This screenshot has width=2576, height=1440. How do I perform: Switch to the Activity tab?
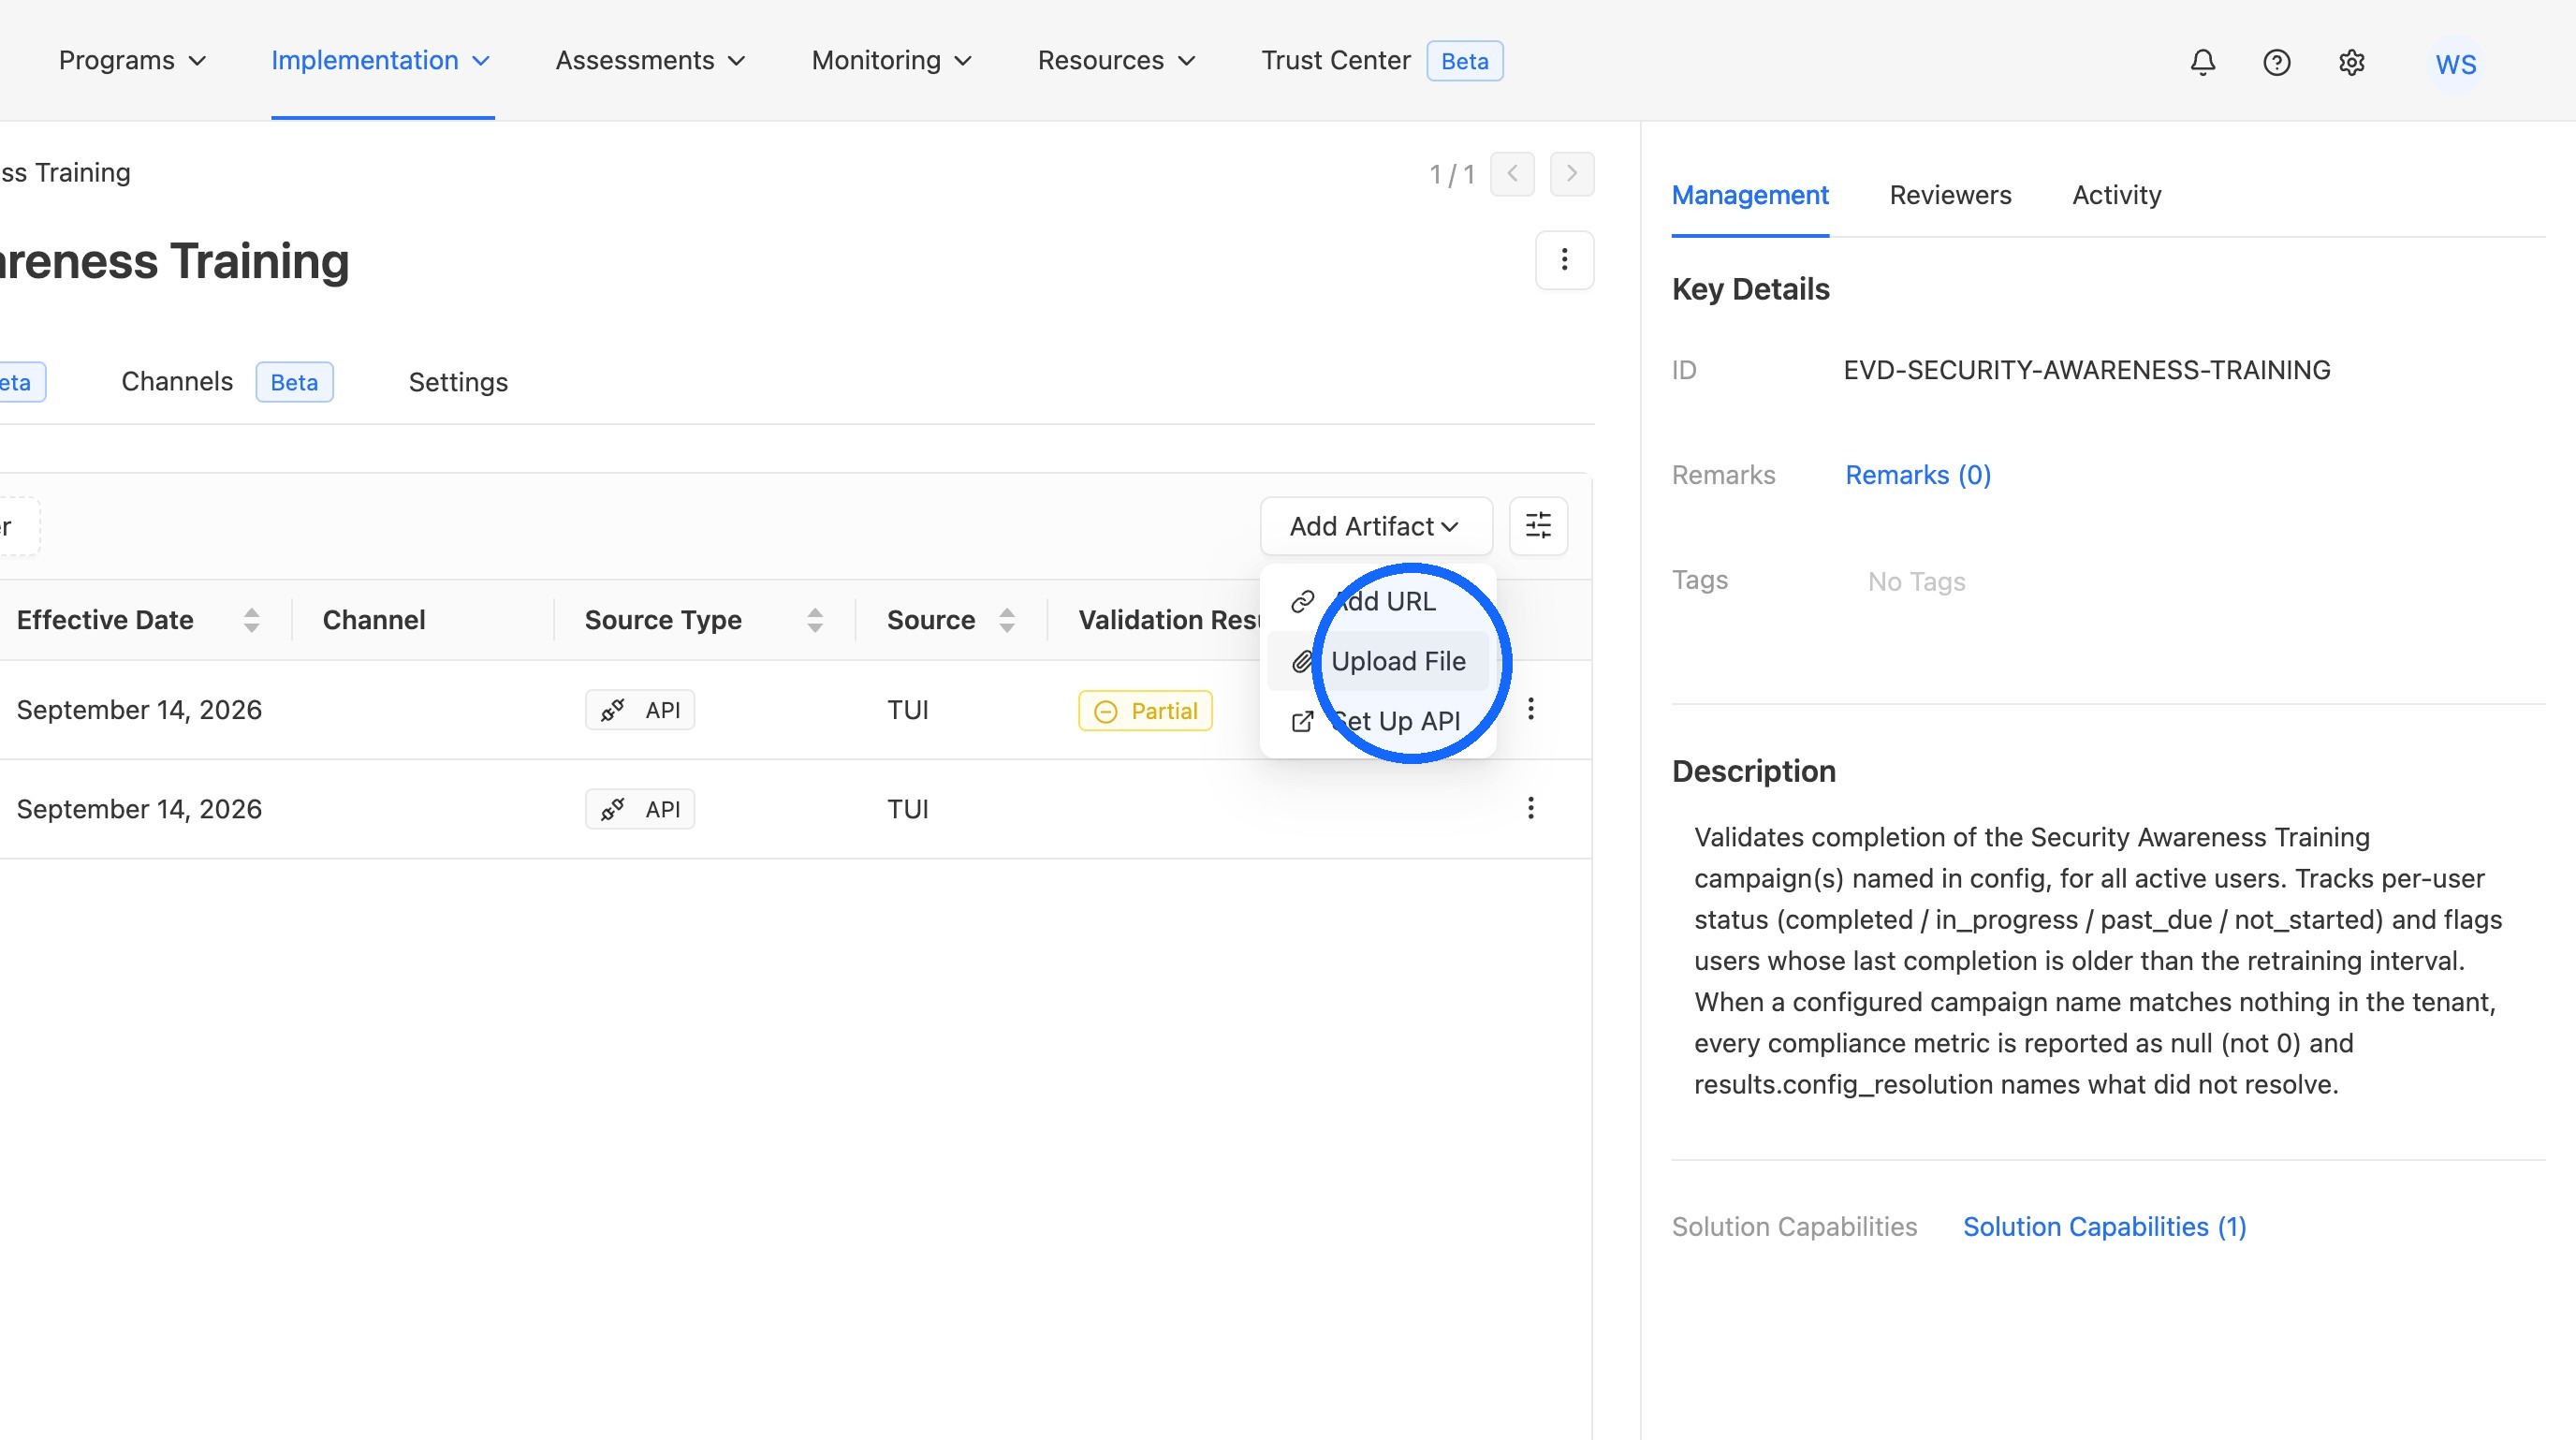pyautogui.click(x=2116, y=195)
